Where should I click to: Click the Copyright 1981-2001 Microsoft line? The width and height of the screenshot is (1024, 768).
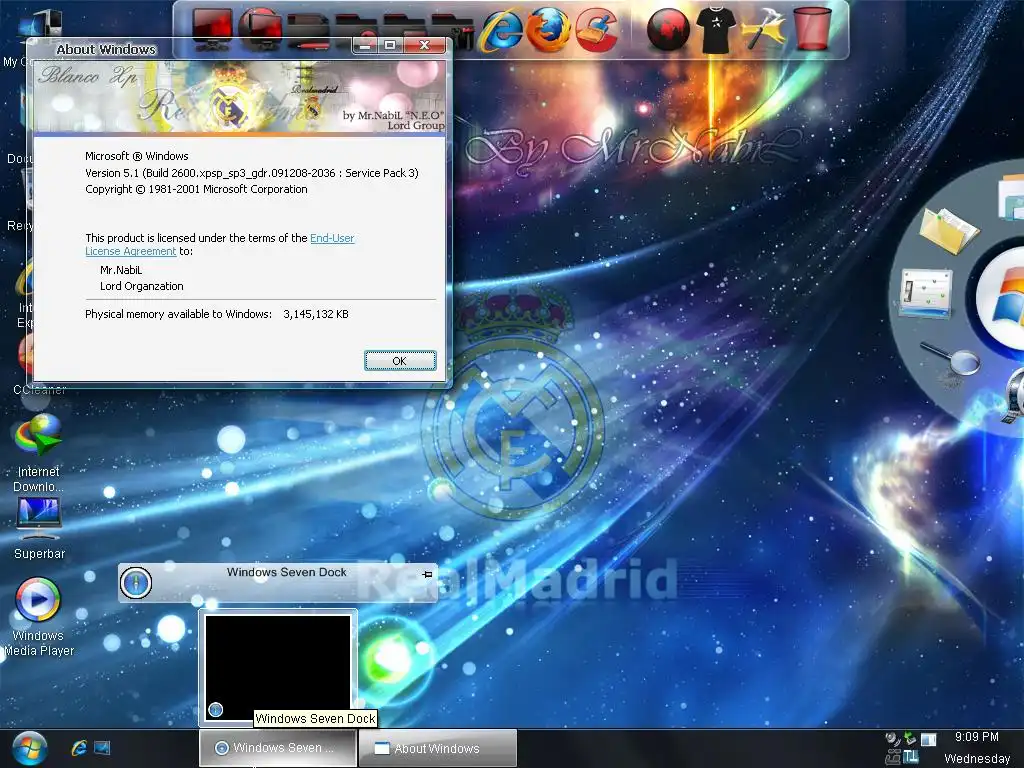click(x=196, y=189)
